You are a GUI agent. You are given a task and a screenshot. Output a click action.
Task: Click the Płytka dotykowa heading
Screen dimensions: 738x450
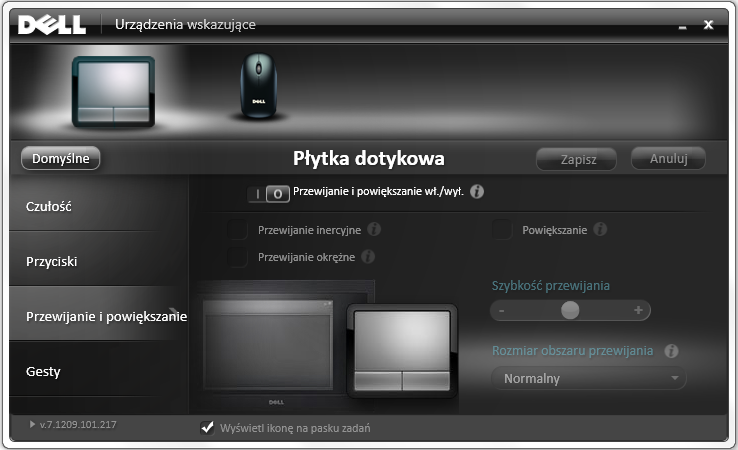pos(369,158)
